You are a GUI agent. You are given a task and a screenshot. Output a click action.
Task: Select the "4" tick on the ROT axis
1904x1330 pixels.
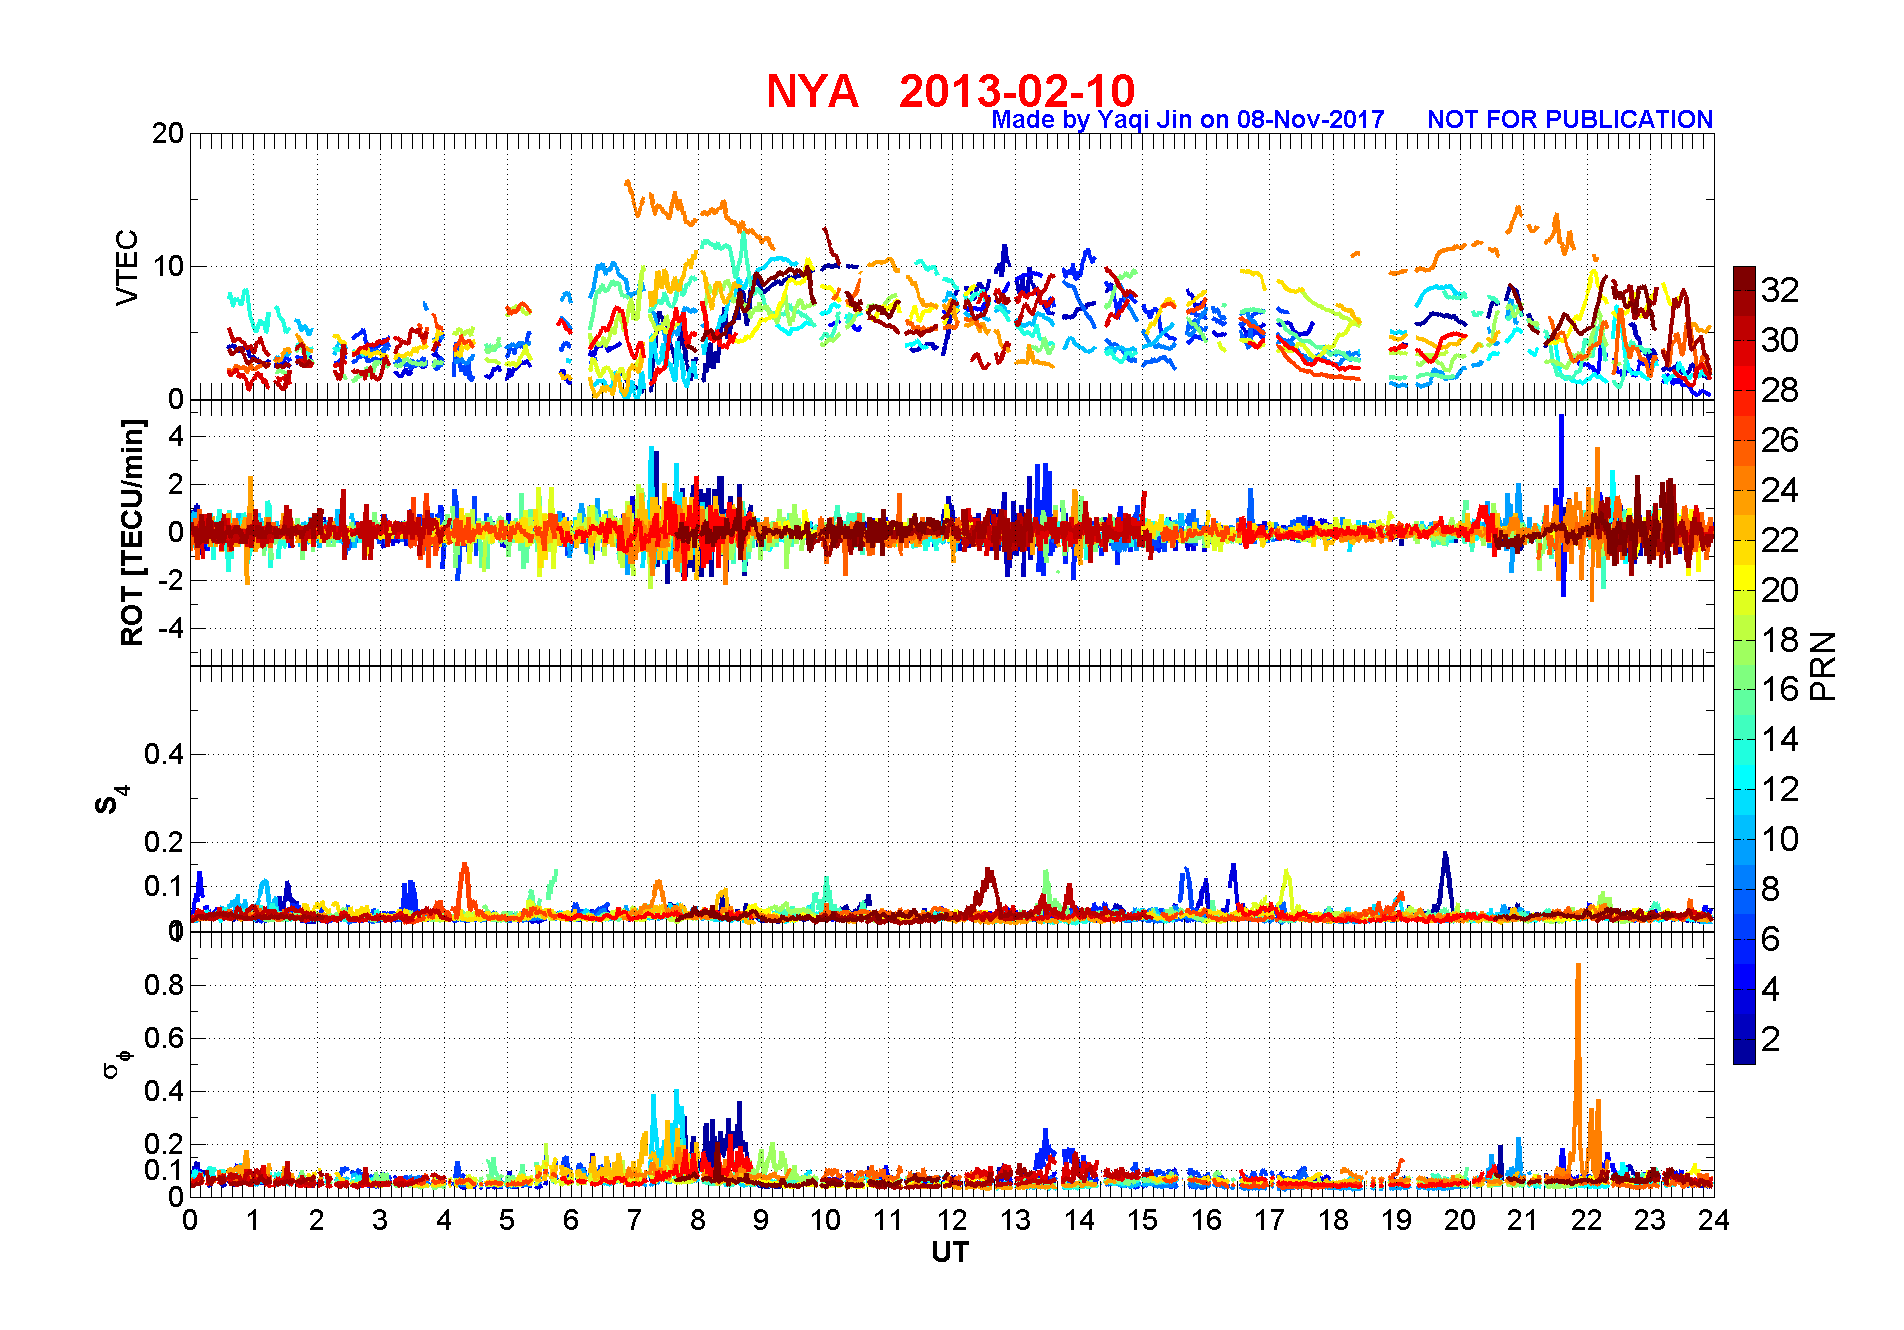point(176,436)
